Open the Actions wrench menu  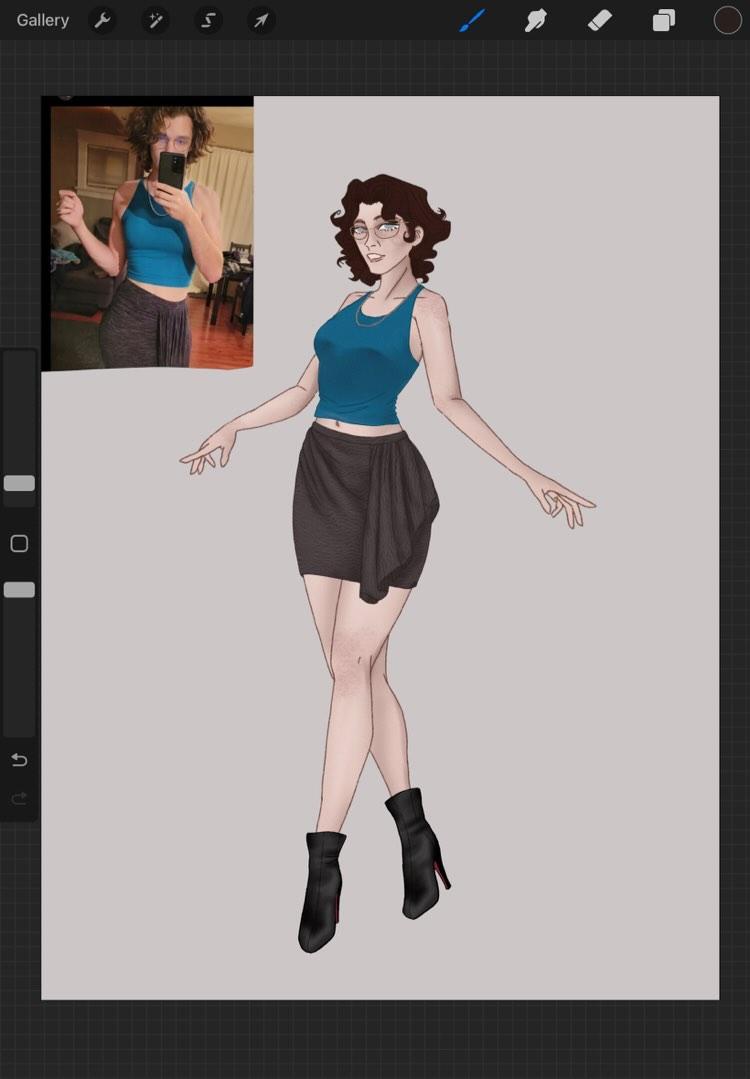click(x=102, y=21)
